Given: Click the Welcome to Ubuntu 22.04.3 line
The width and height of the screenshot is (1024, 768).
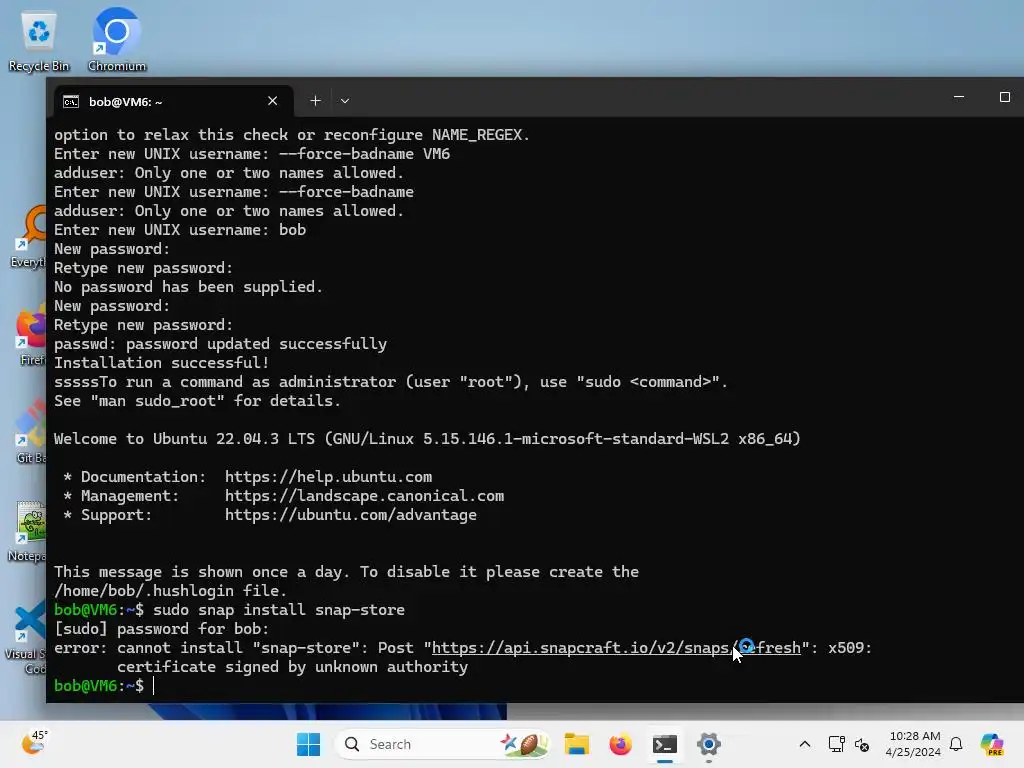Looking at the screenshot, I should (427, 439).
